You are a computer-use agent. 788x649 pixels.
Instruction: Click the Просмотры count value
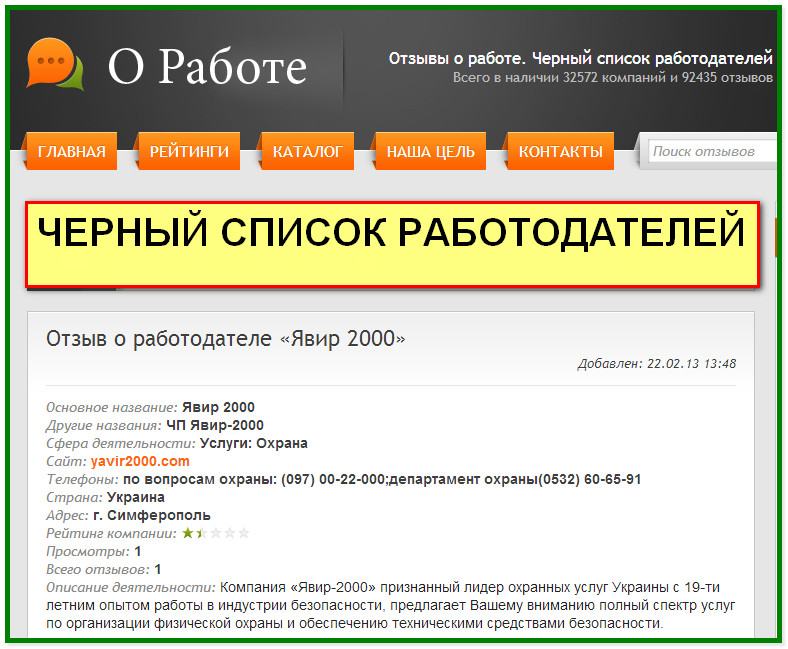pyautogui.click(x=138, y=551)
